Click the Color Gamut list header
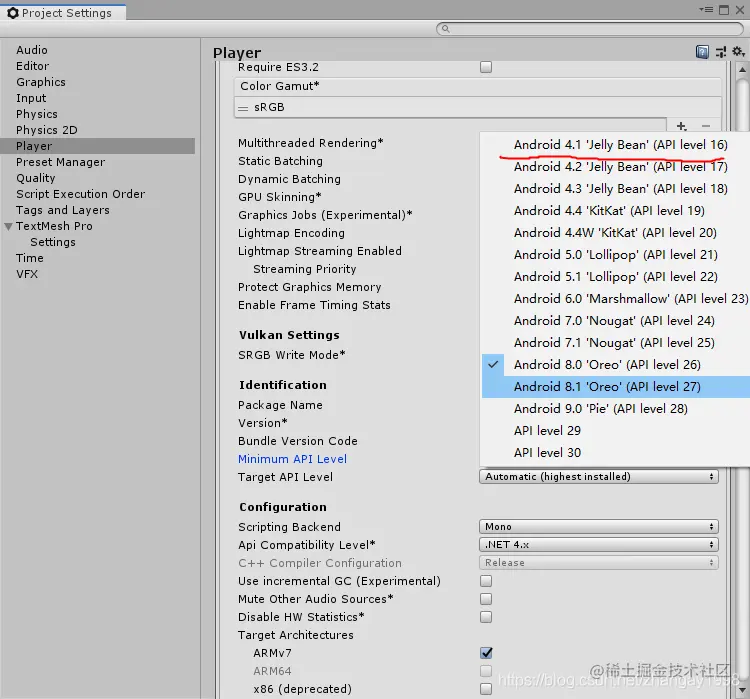The width and height of the screenshot is (750, 699). pos(477,86)
